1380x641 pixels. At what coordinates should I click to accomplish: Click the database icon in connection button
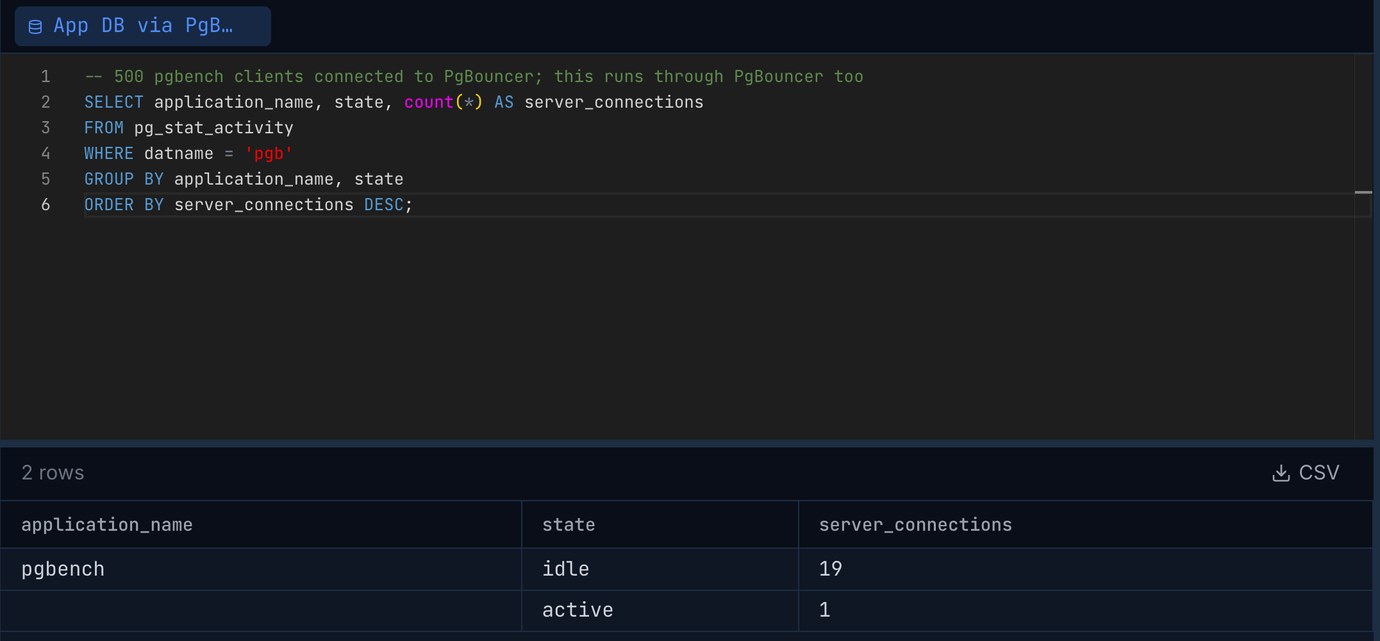[x=35, y=27]
